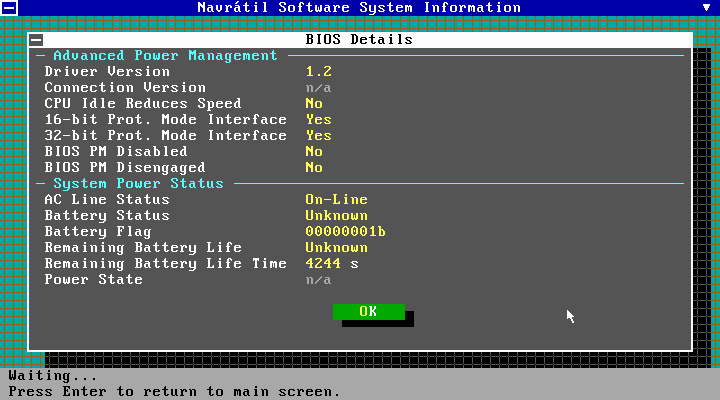Viewport: 720px width, 400px height.
Task: Click Unknown value for Remaining Battery Life
Action: 336,248
